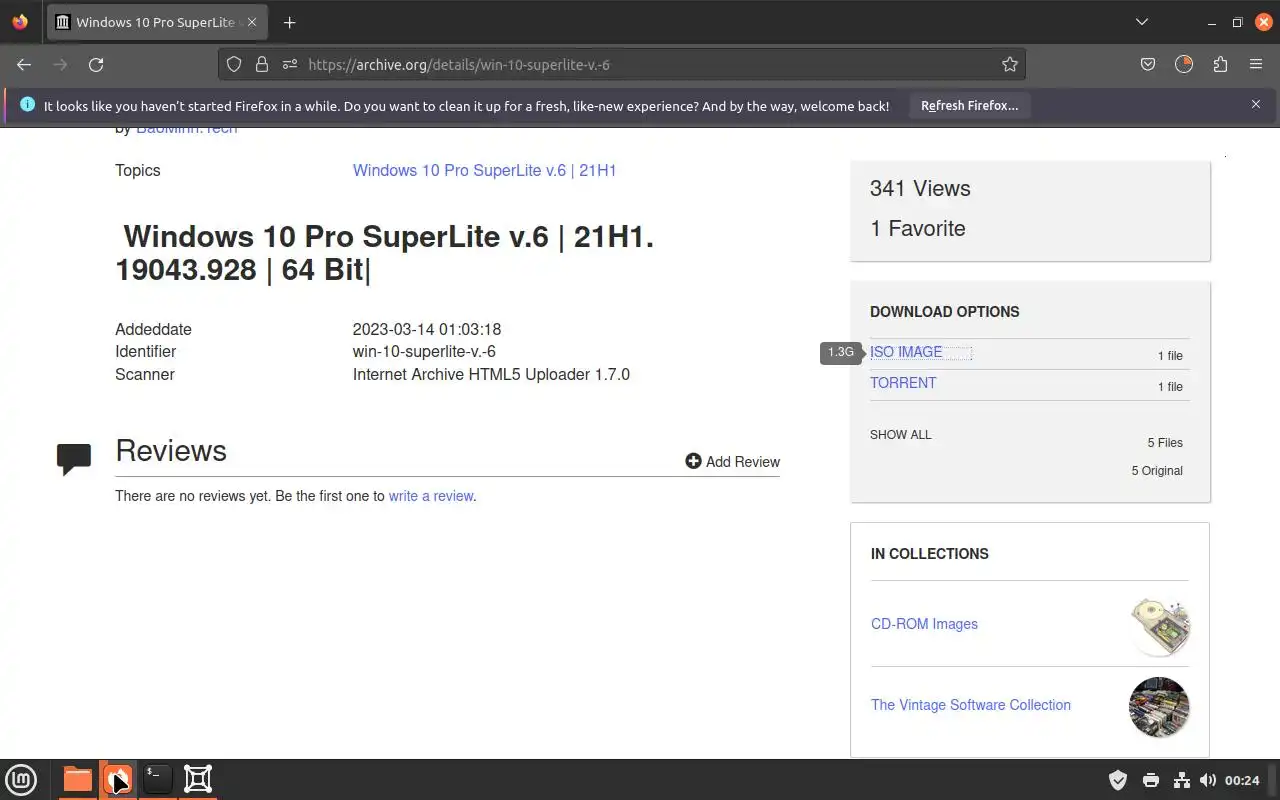Click the Firefox taskbar icon
The height and width of the screenshot is (800, 1280).
(x=117, y=779)
